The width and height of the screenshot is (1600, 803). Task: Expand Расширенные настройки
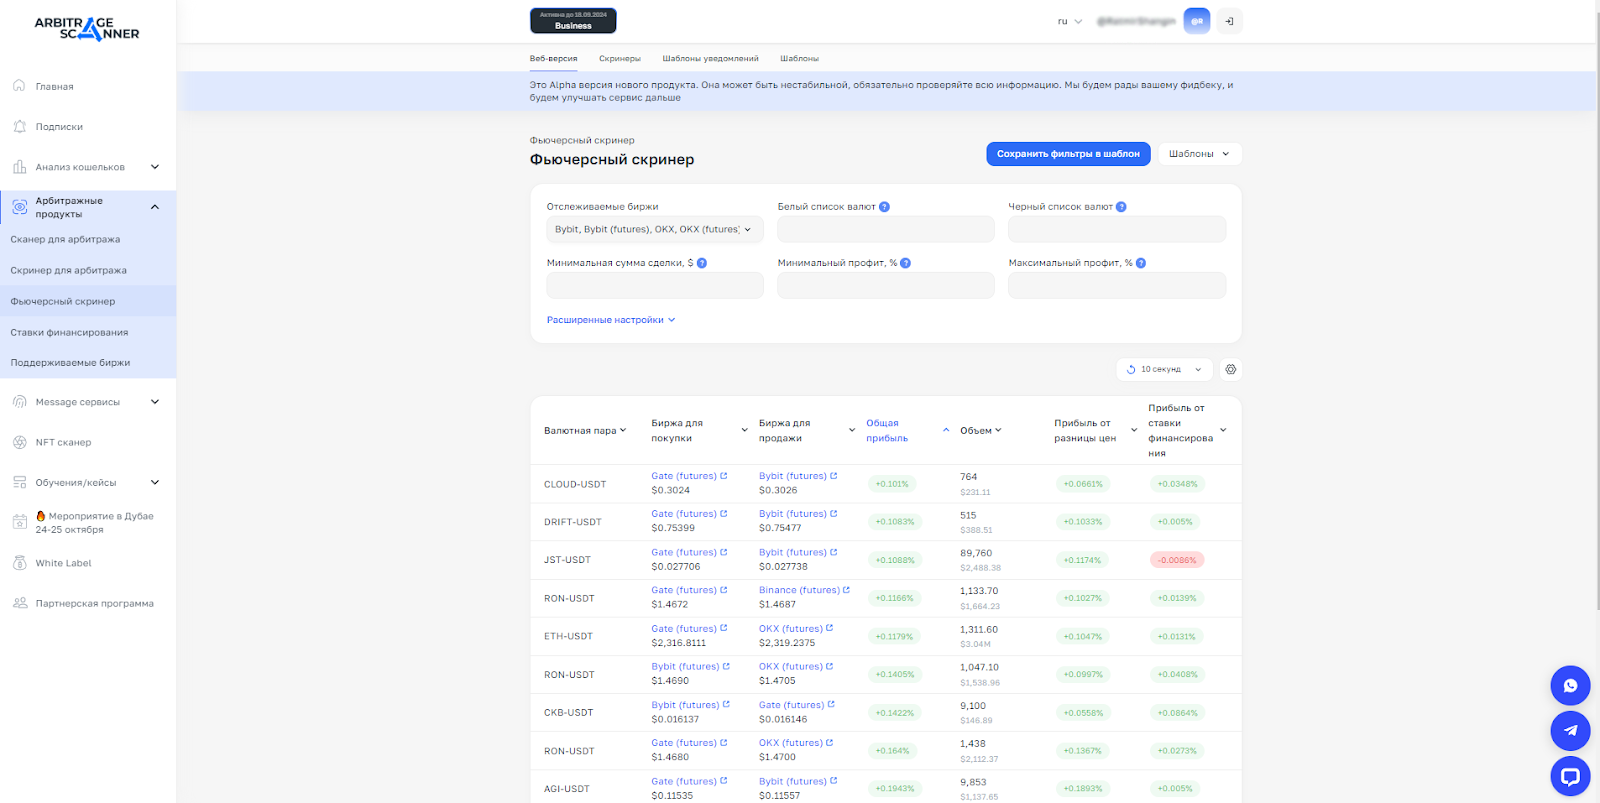click(611, 320)
